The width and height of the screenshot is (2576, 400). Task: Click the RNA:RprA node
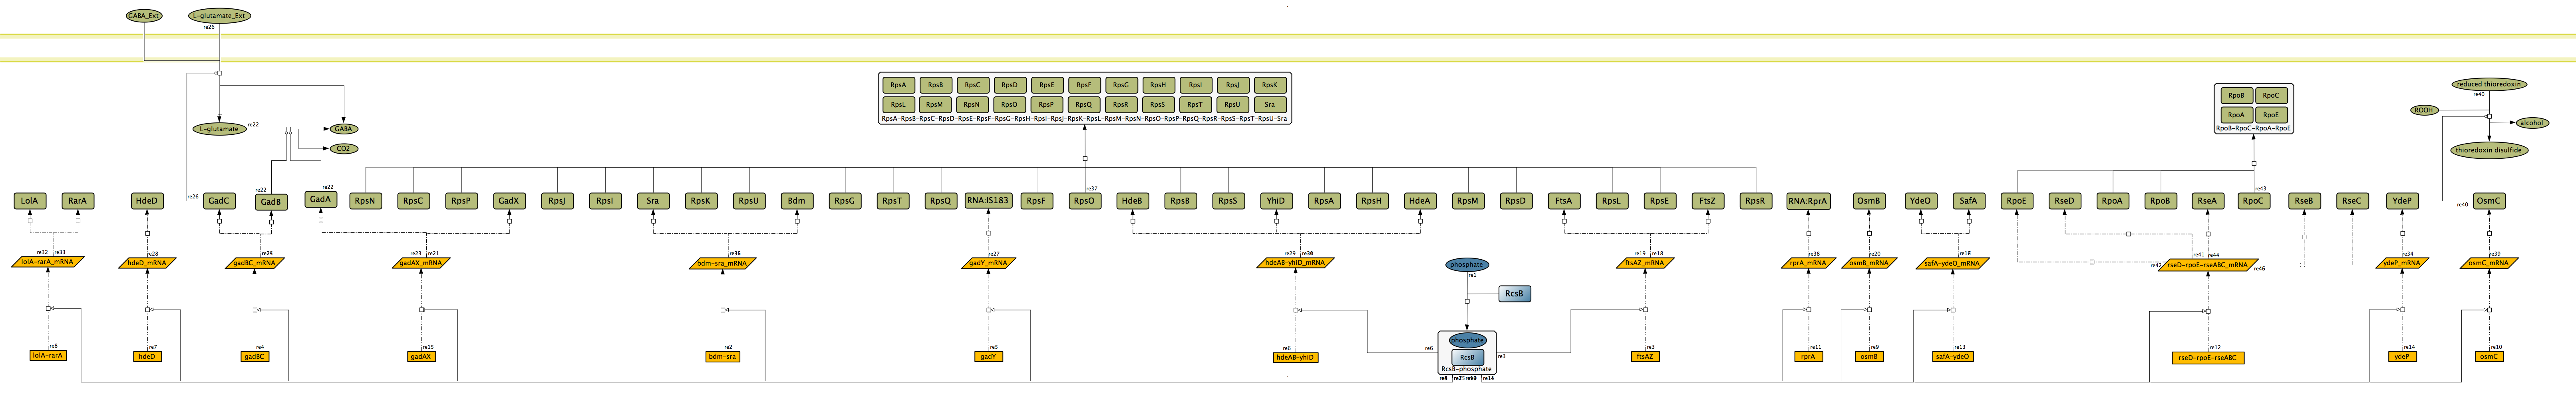[x=1808, y=201]
